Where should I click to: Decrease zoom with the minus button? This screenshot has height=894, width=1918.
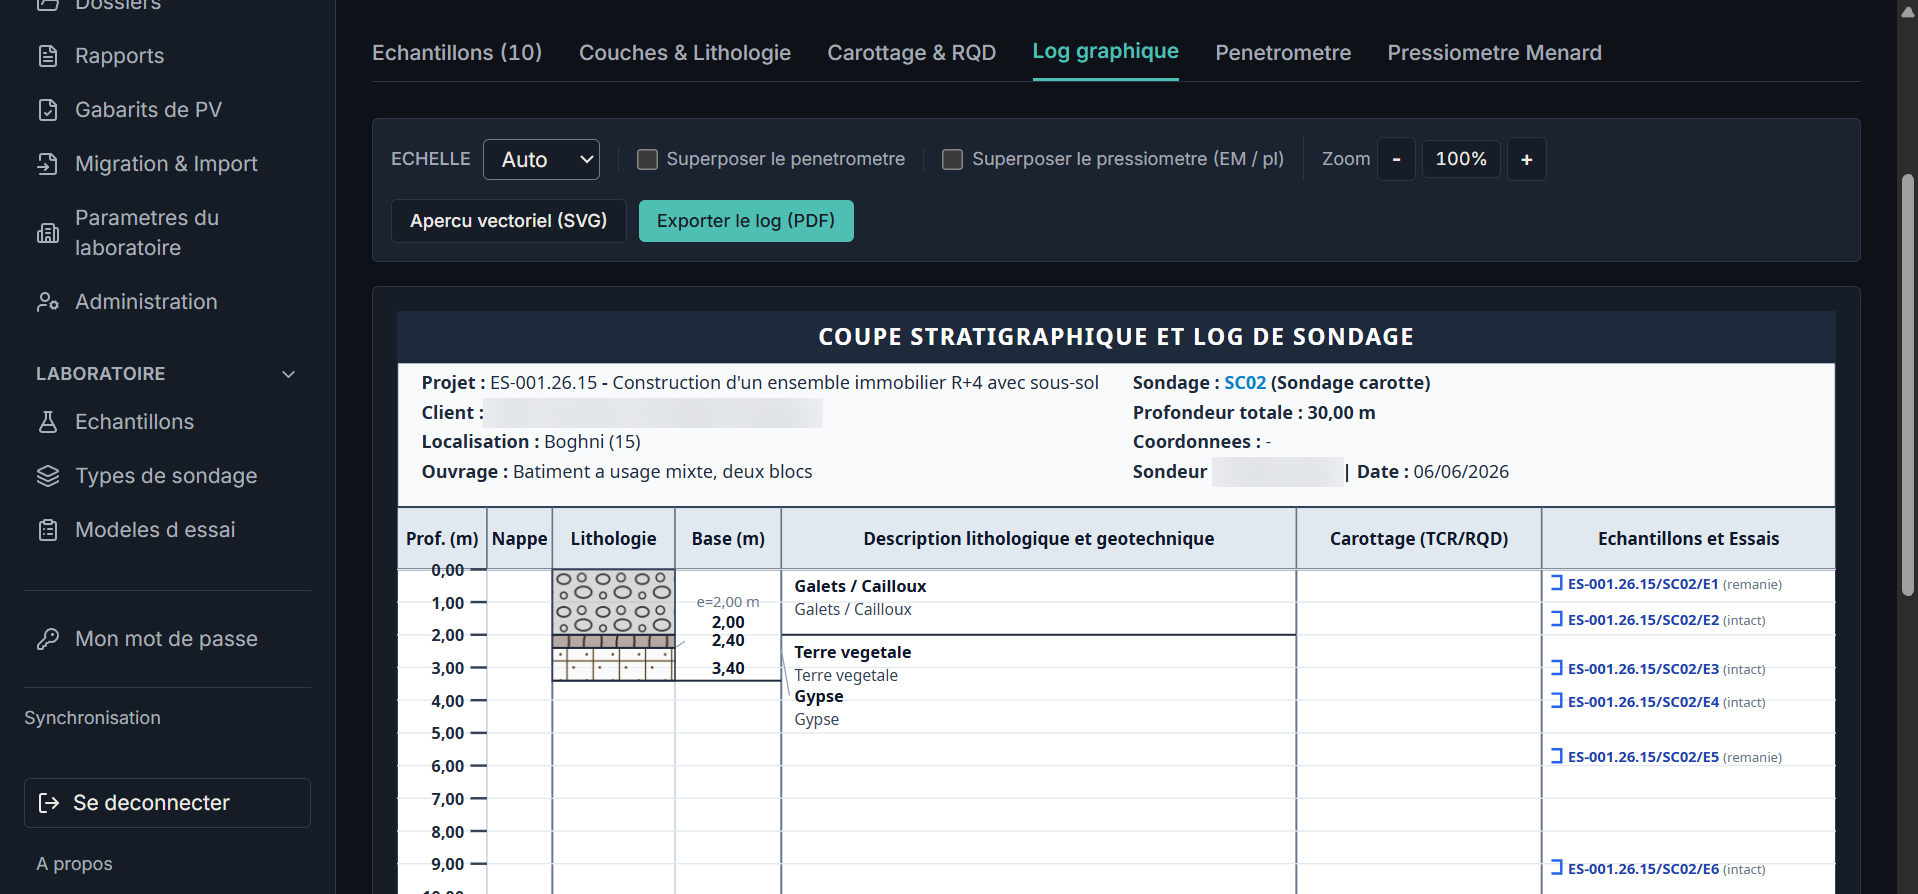1396,159
